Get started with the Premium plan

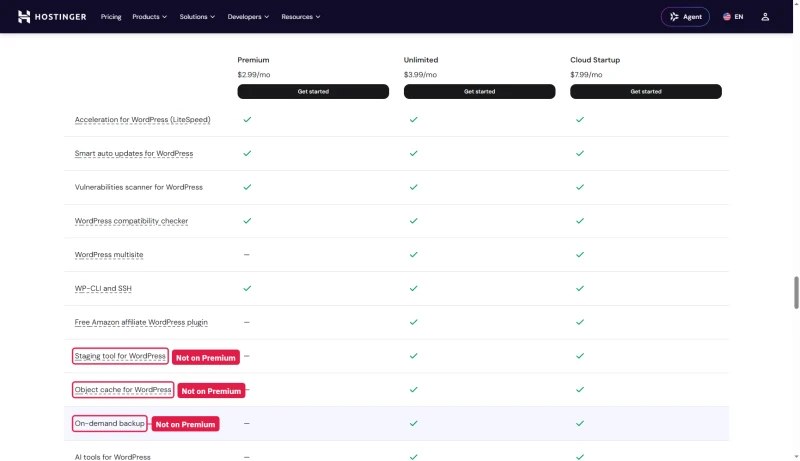(x=313, y=91)
